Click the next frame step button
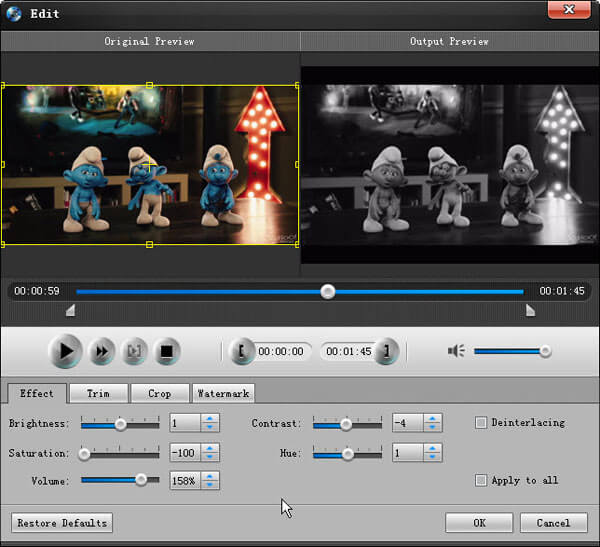Screen dimensions: 600x547 (134, 351)
